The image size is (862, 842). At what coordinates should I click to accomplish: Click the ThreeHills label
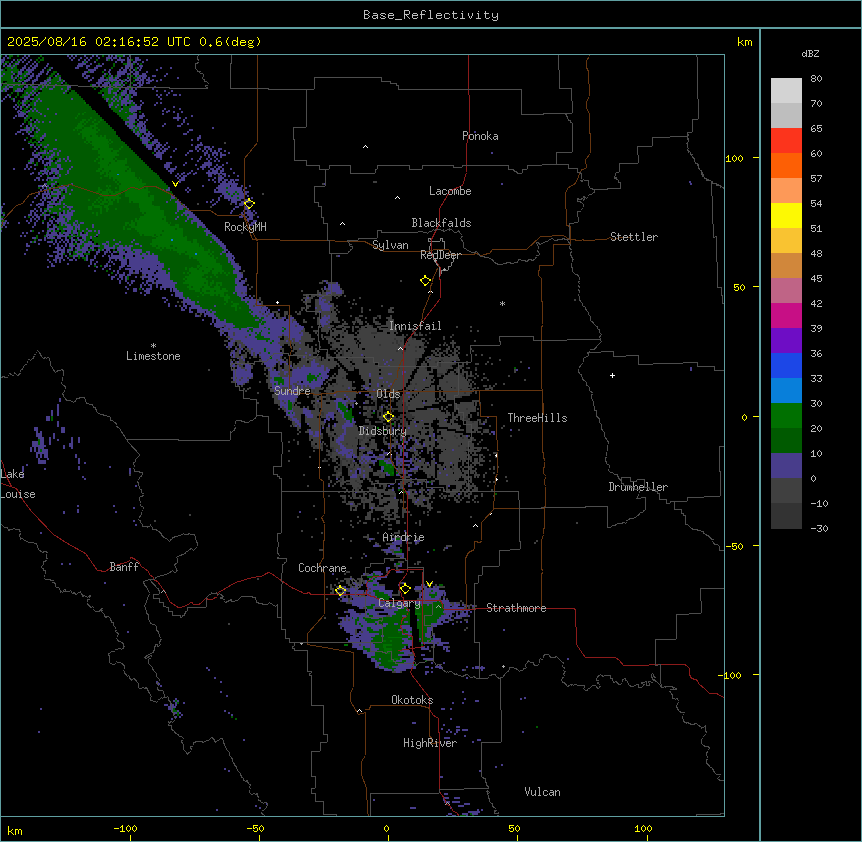click(x=537, y=418)
